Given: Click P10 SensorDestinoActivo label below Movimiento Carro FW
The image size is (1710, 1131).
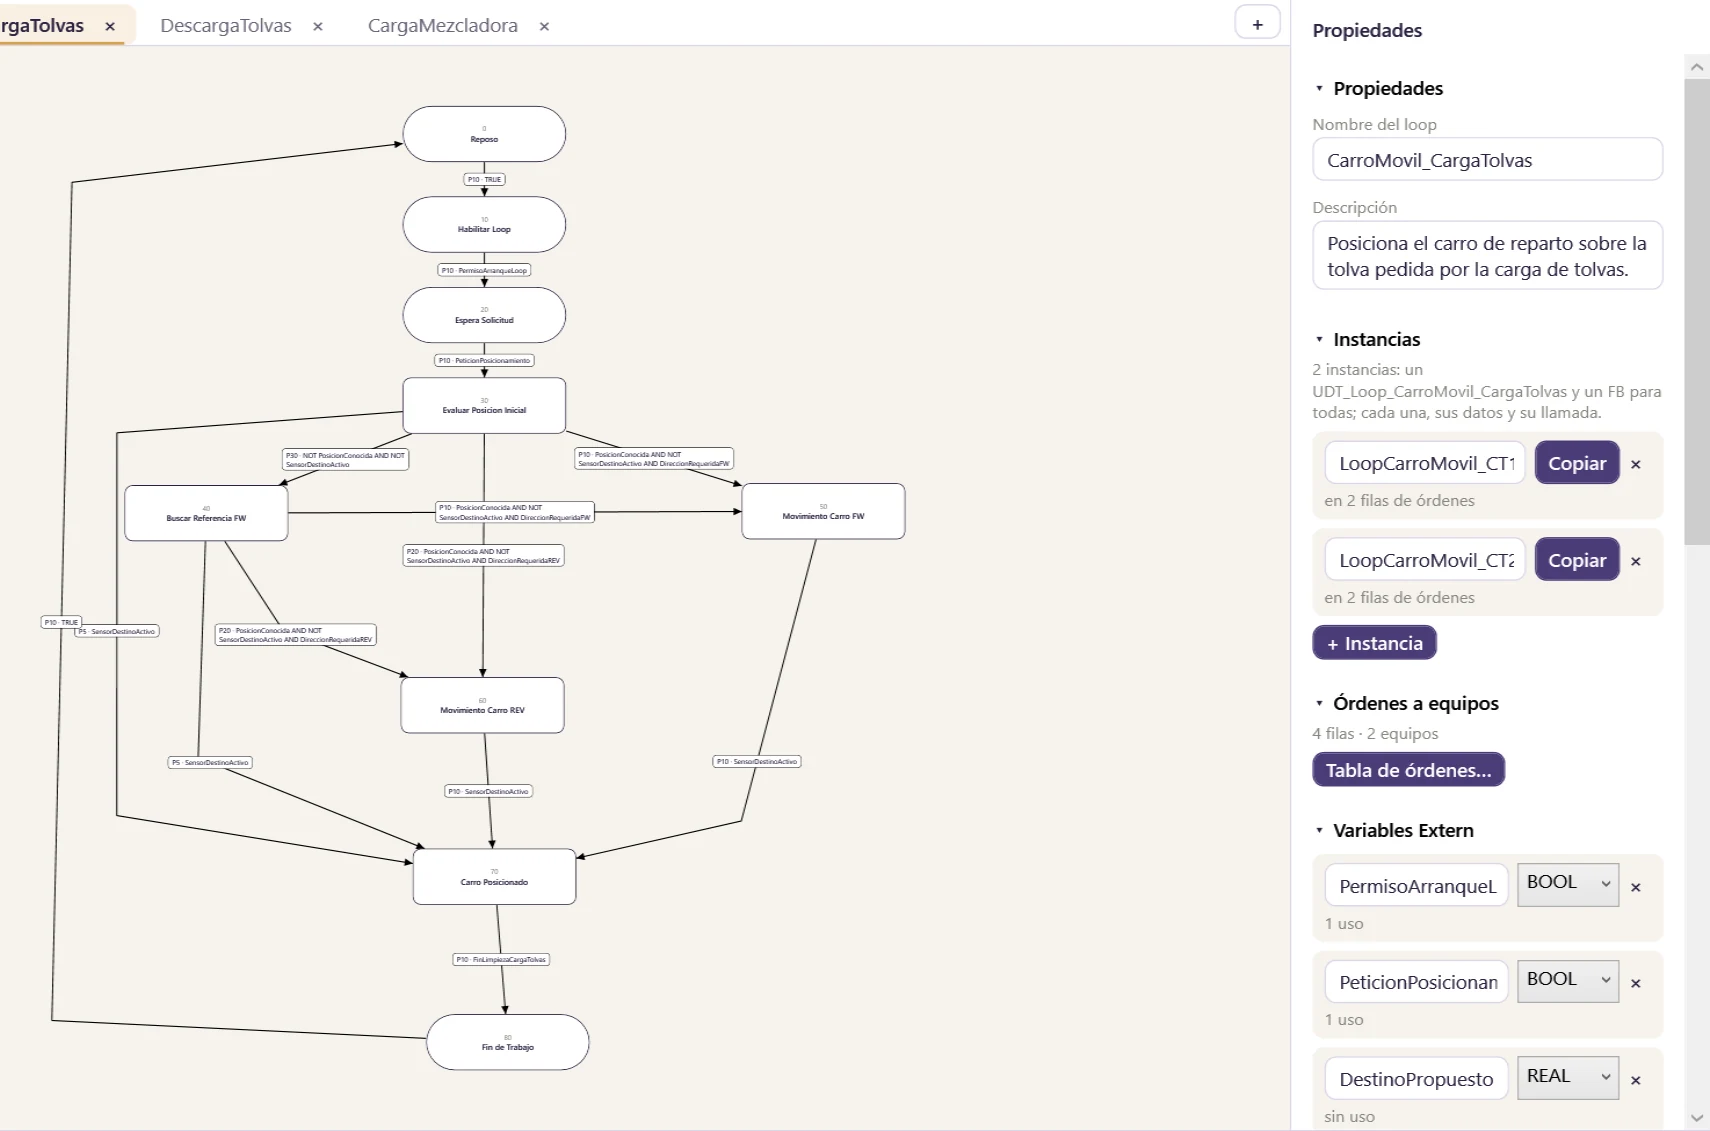Looking at the screenshot, I should [x=757, y=761].
